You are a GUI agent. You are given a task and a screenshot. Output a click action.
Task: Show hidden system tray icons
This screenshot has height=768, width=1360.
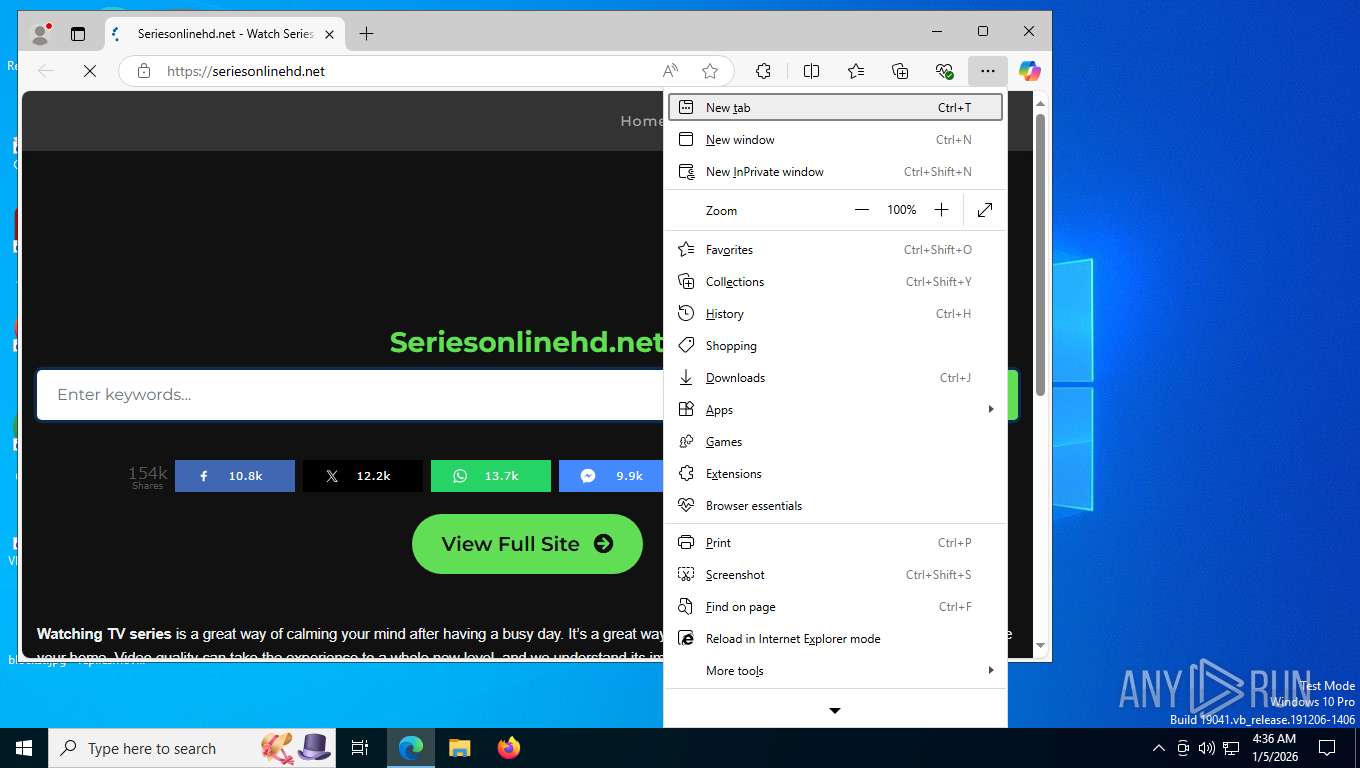pos(1159,748)
